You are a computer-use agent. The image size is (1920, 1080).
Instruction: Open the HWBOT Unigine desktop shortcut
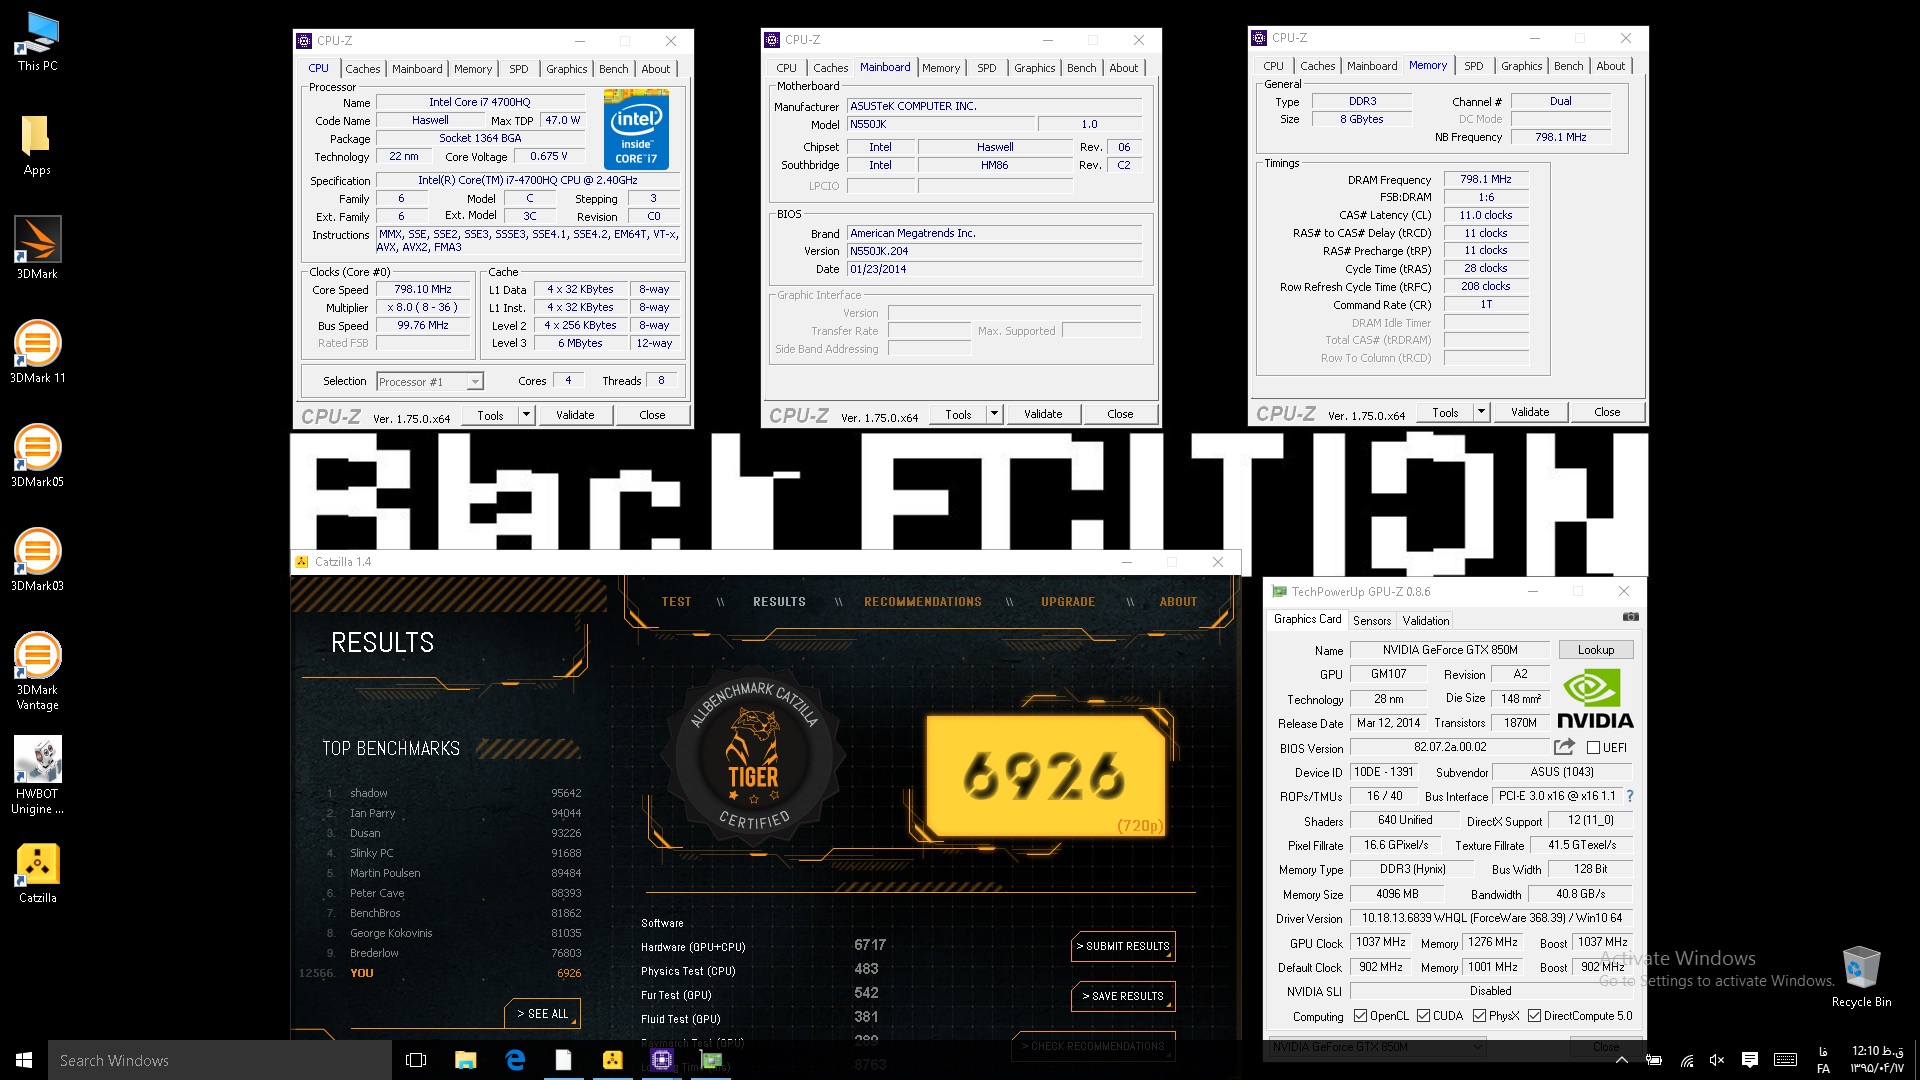[x=37, y=776]
